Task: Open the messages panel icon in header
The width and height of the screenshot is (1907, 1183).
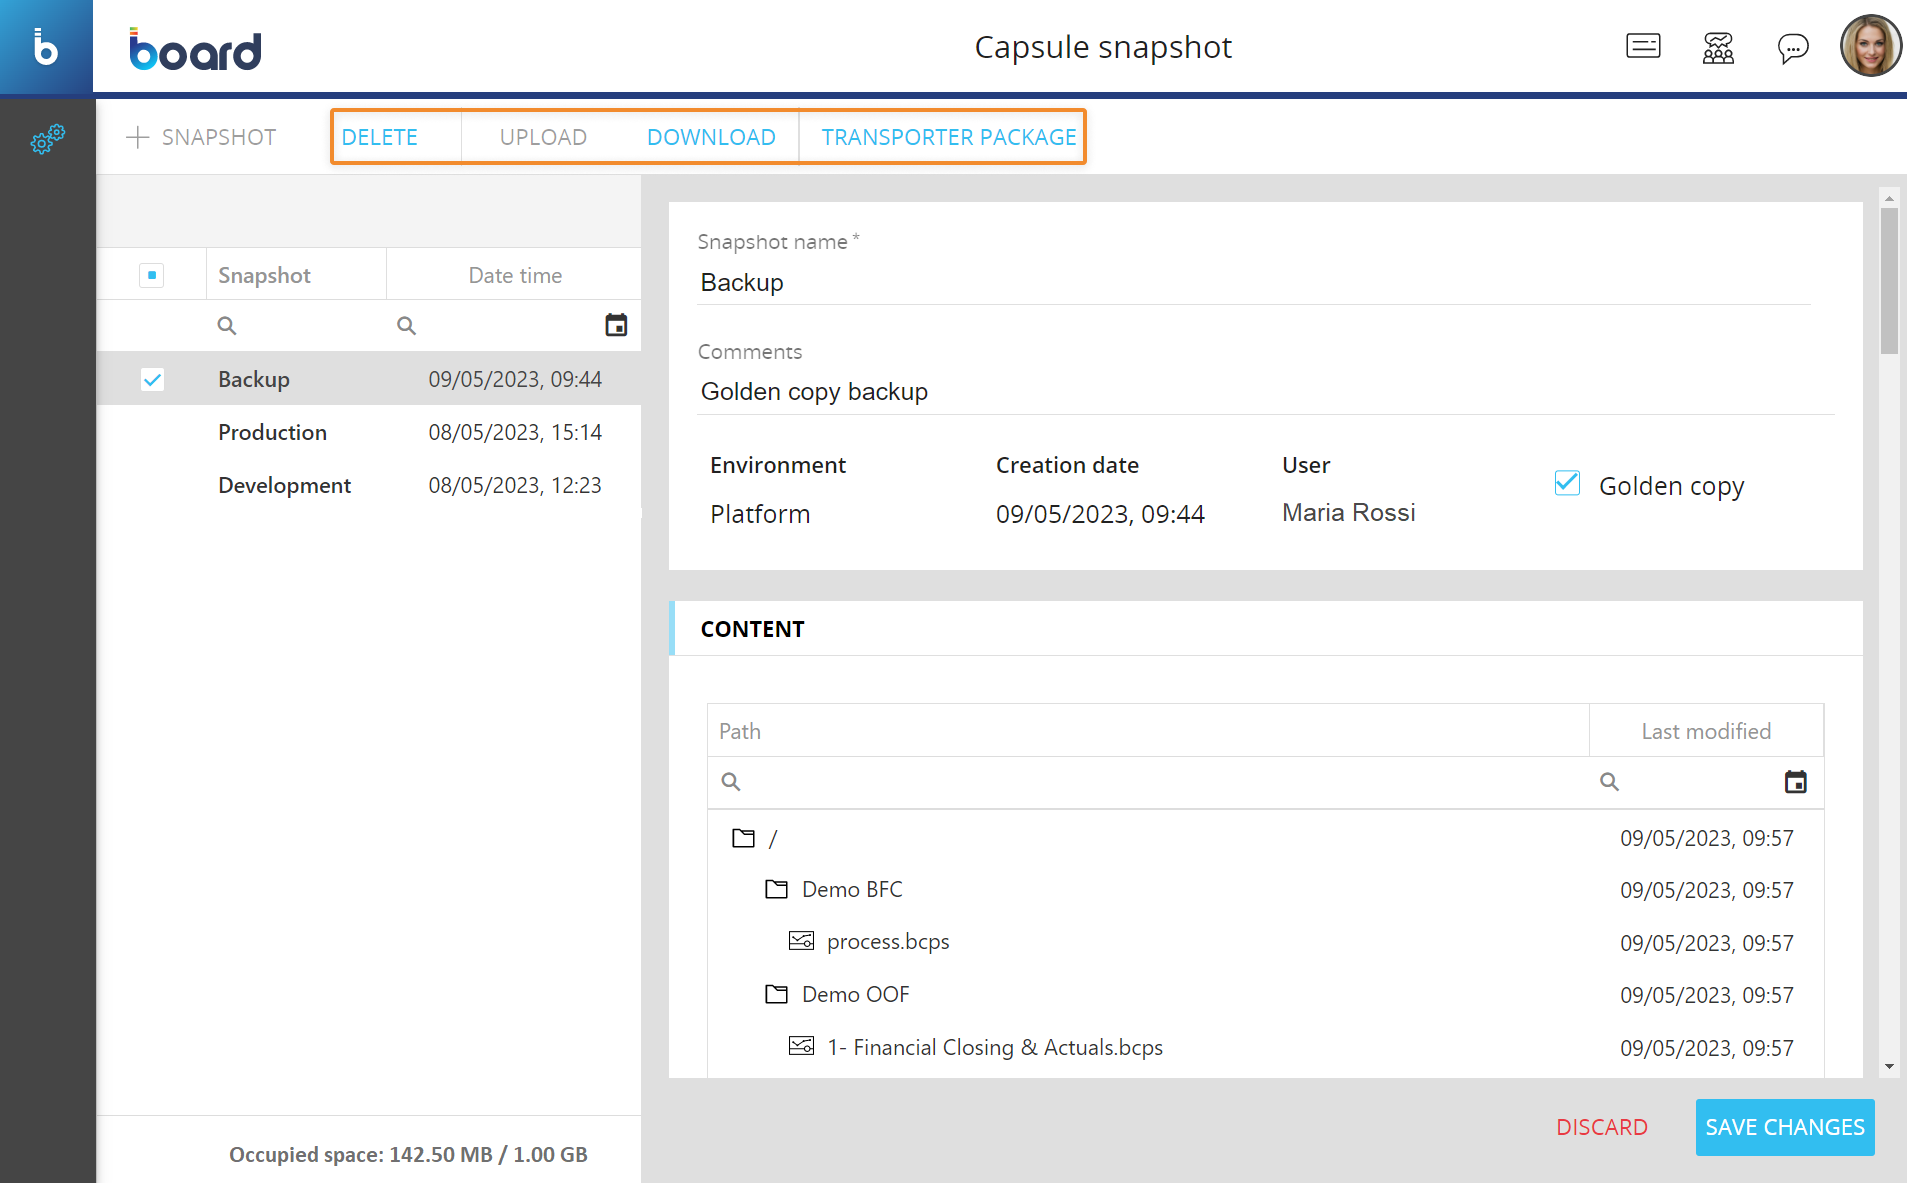Action: tap(1642, 46)
